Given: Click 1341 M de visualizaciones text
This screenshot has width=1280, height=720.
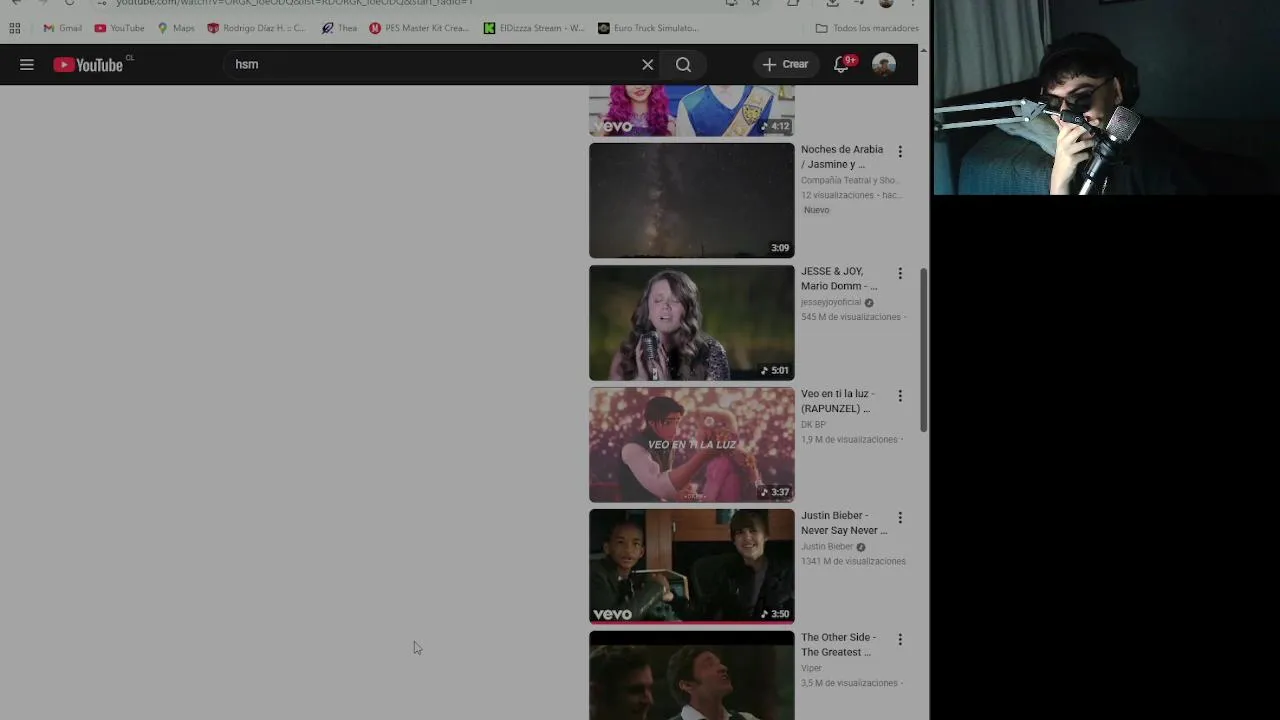Looking at the screenshot, I should (x=853, y=561).
